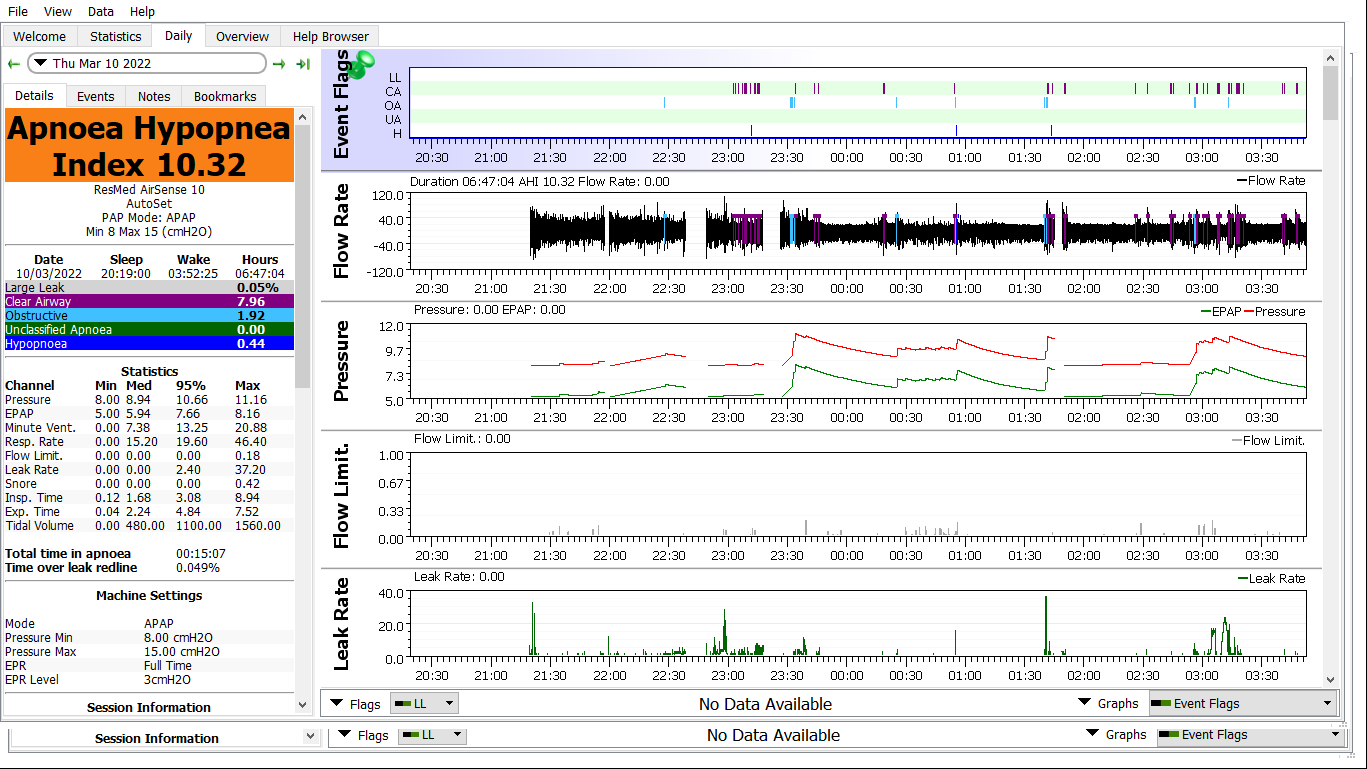Click the Total time in apnoea value

pyautogui.click(x=200, y=554)
